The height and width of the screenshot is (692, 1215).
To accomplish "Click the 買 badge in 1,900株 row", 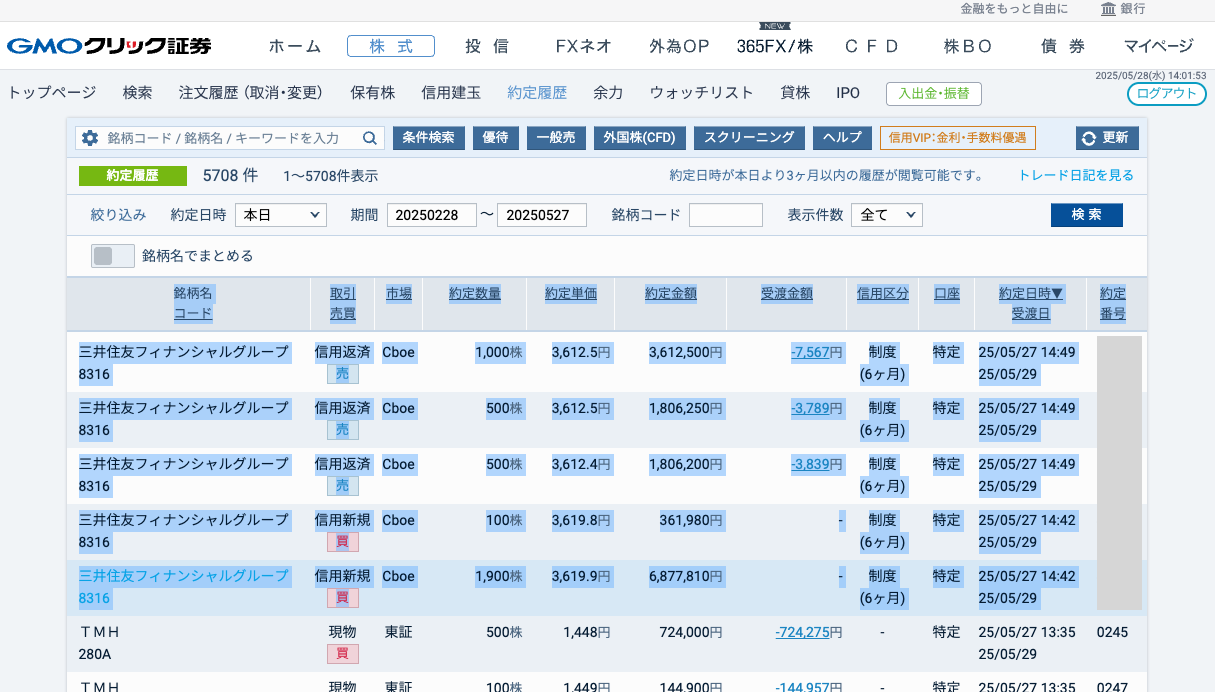I will click(x=343, y=598).
